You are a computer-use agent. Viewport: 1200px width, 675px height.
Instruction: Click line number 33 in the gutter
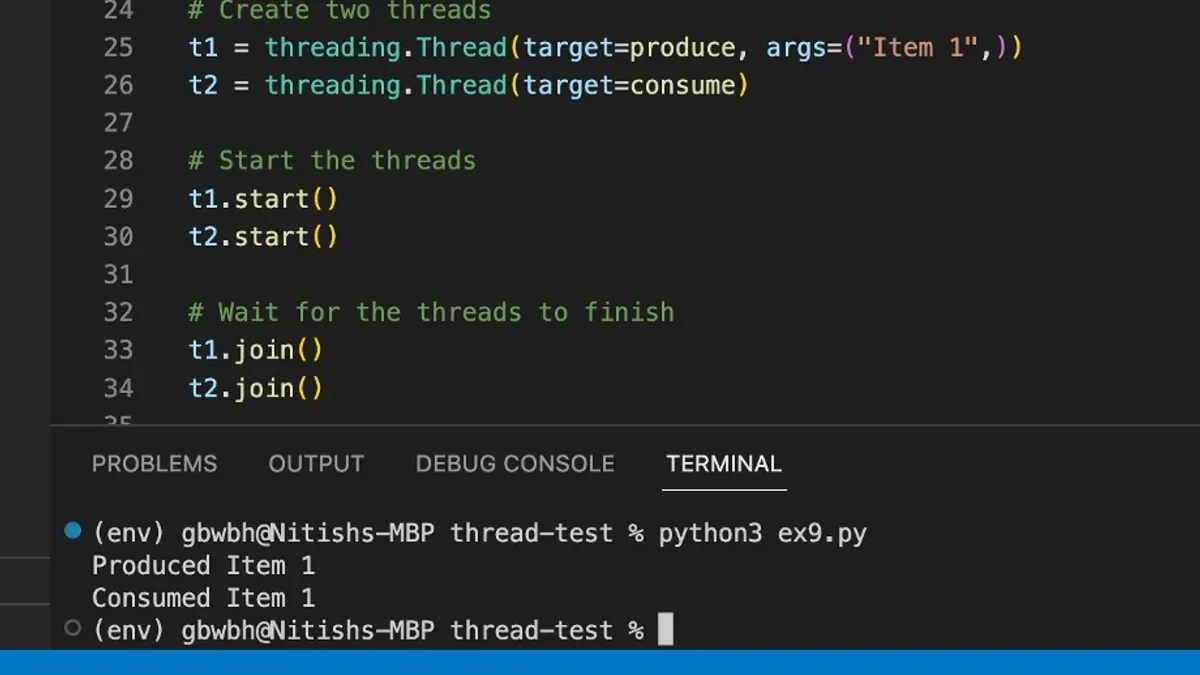point(118,350)
